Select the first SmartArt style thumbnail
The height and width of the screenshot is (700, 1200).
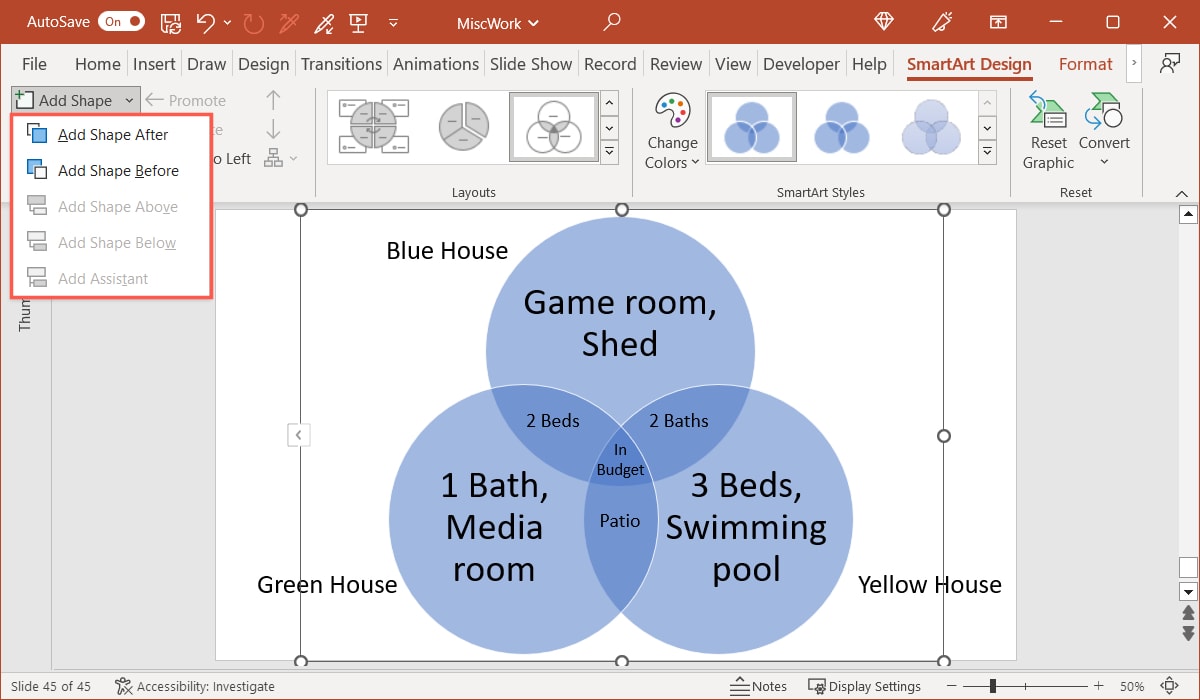tap(751, 127)
